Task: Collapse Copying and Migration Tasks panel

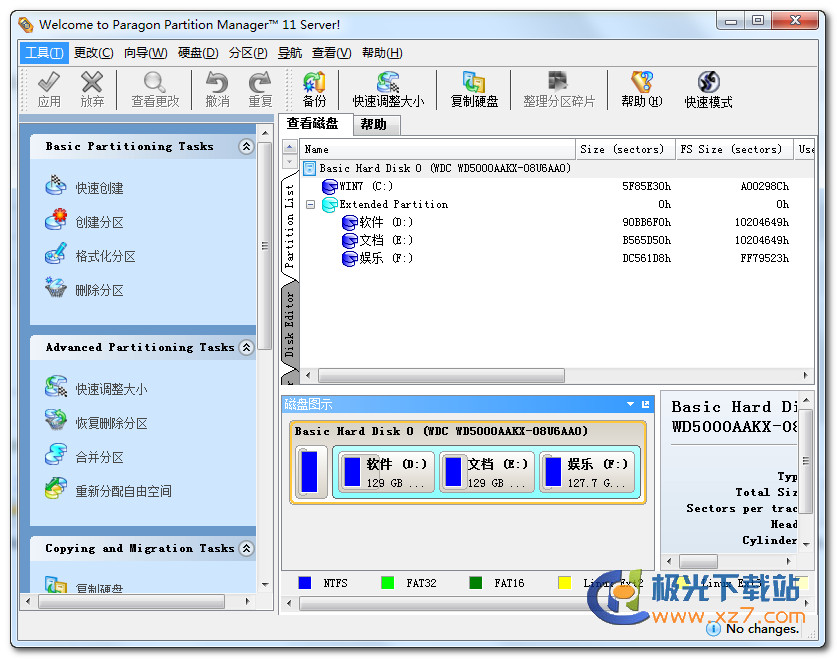Action: pyautogui.click(x=246, y=549)
